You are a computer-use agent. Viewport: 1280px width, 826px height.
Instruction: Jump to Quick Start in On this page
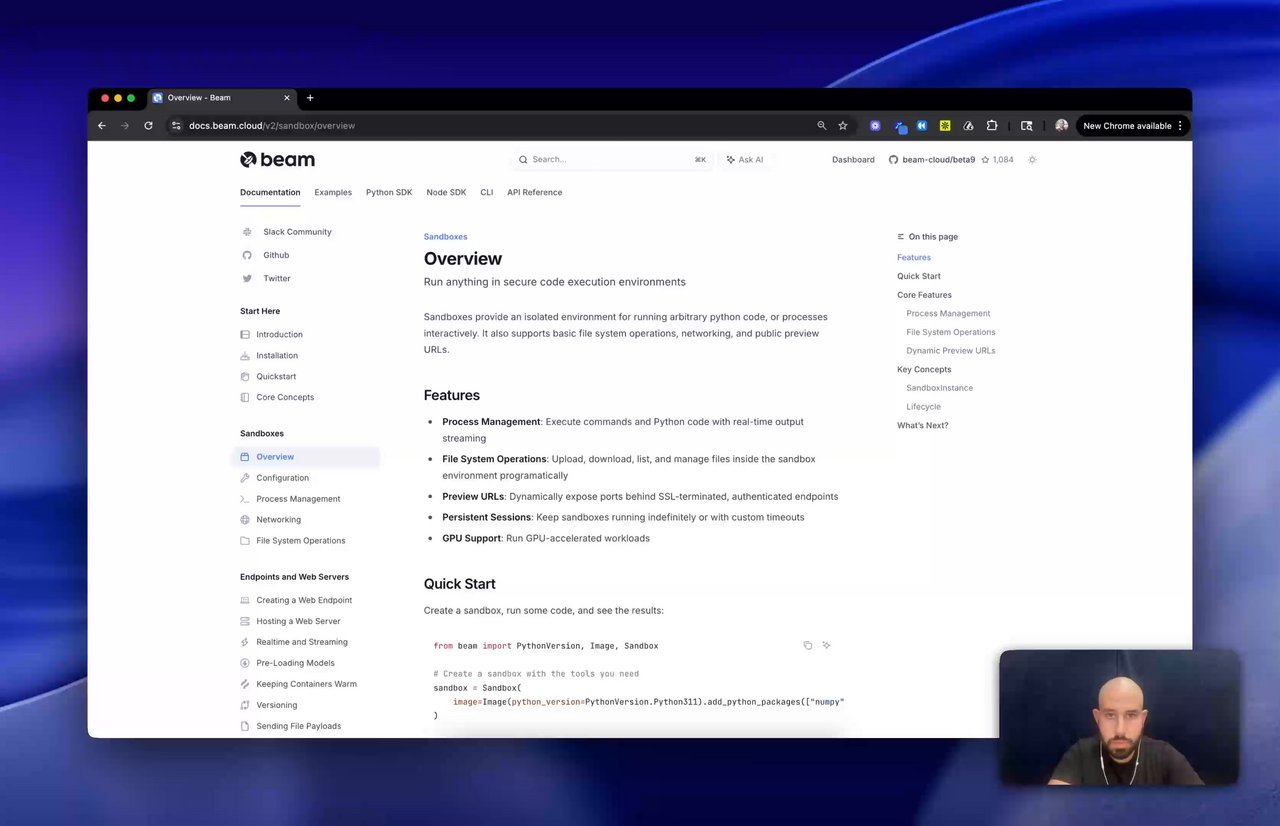point(919,276)
